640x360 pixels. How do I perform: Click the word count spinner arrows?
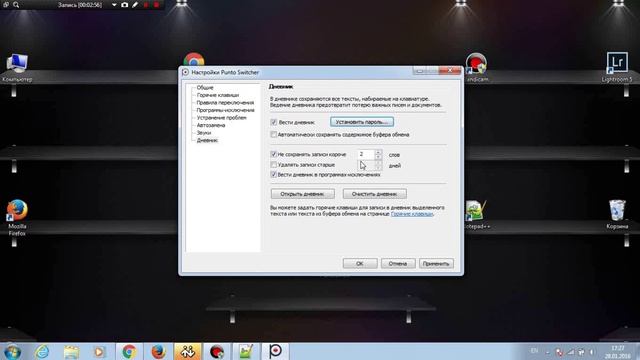coord(378,154)
